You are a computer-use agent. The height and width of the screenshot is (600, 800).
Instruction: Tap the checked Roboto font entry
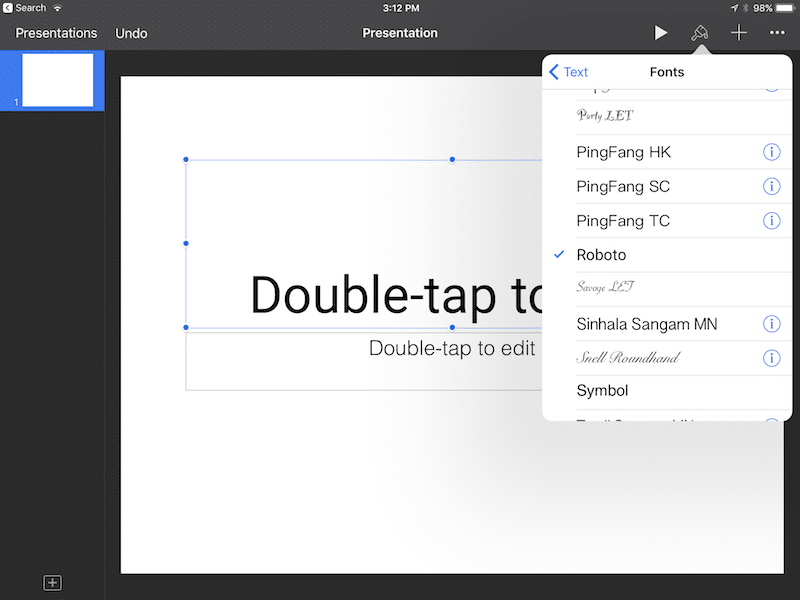click(x=640, y=255)
